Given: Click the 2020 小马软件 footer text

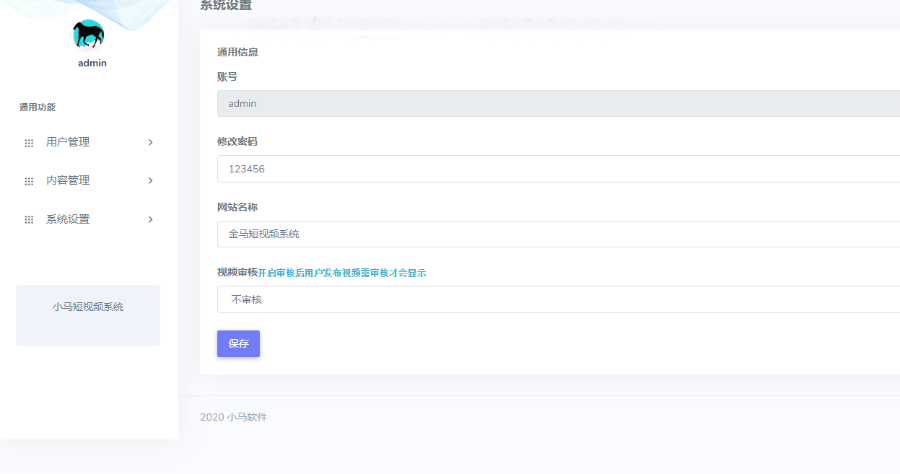Looking at the screenshot, I should pyautogui.click(x=234, y=417).
